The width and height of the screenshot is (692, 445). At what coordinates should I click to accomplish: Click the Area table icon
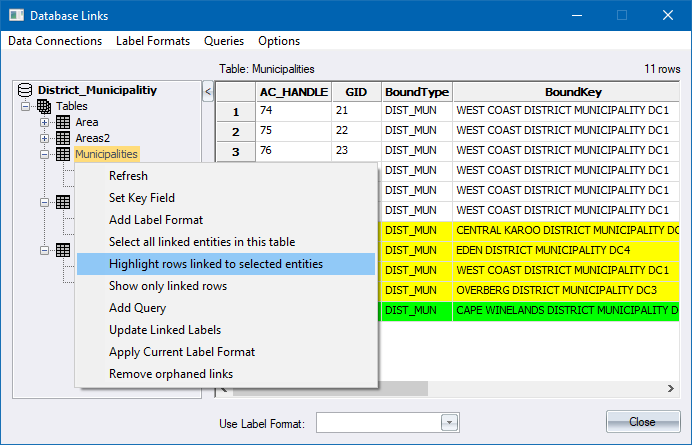62,122
